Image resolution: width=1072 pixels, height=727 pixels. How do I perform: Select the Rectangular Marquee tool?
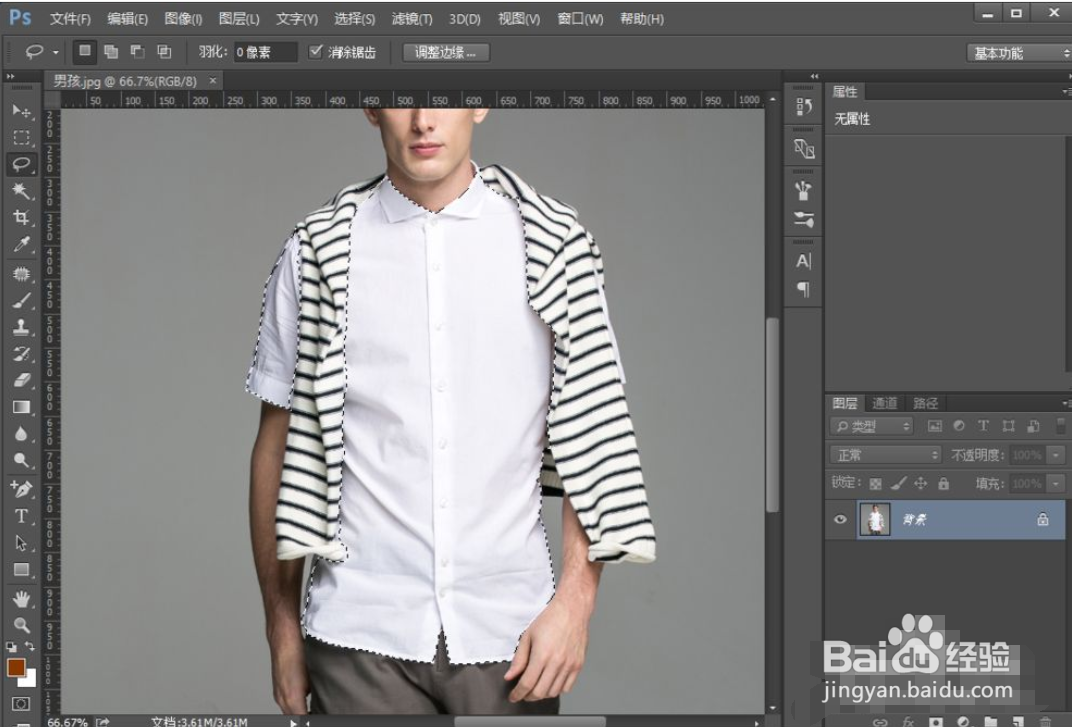(21, 137)
